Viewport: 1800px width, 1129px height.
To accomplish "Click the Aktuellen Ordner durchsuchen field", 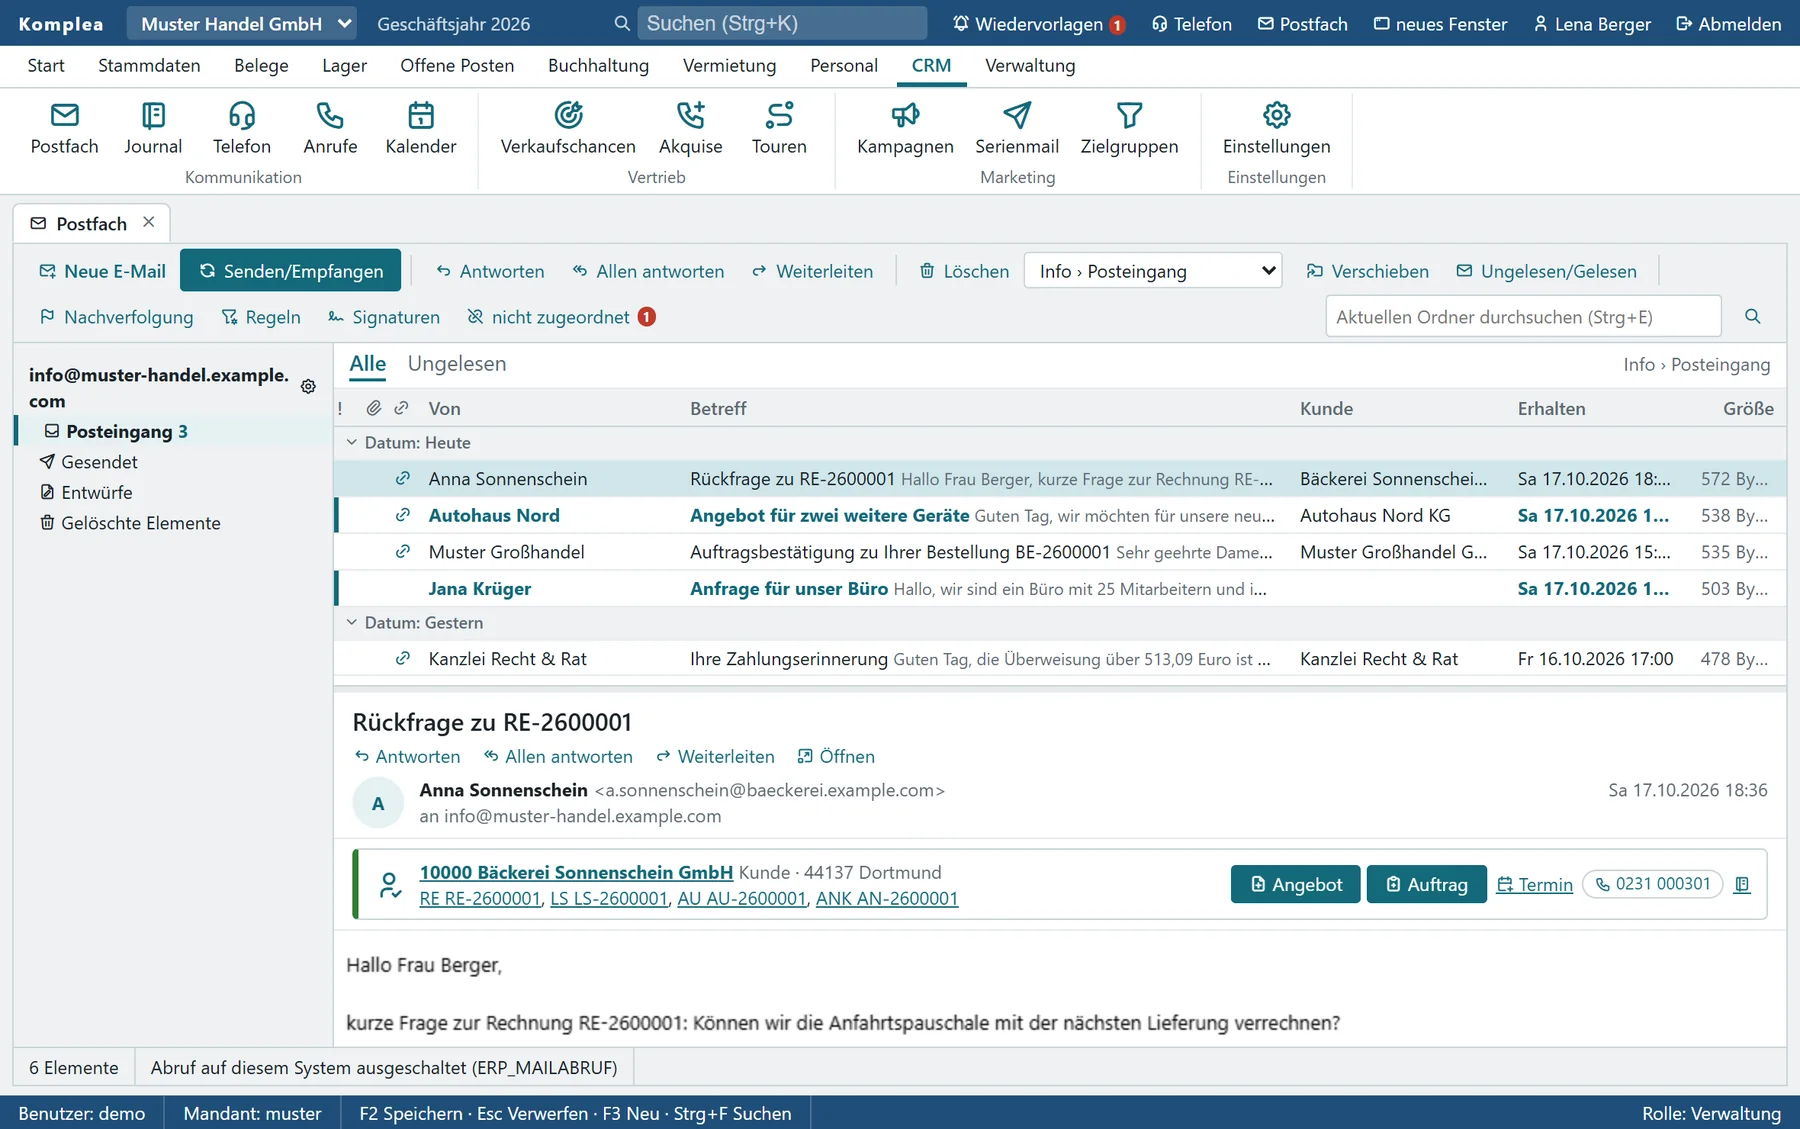I will point(1523,316).
